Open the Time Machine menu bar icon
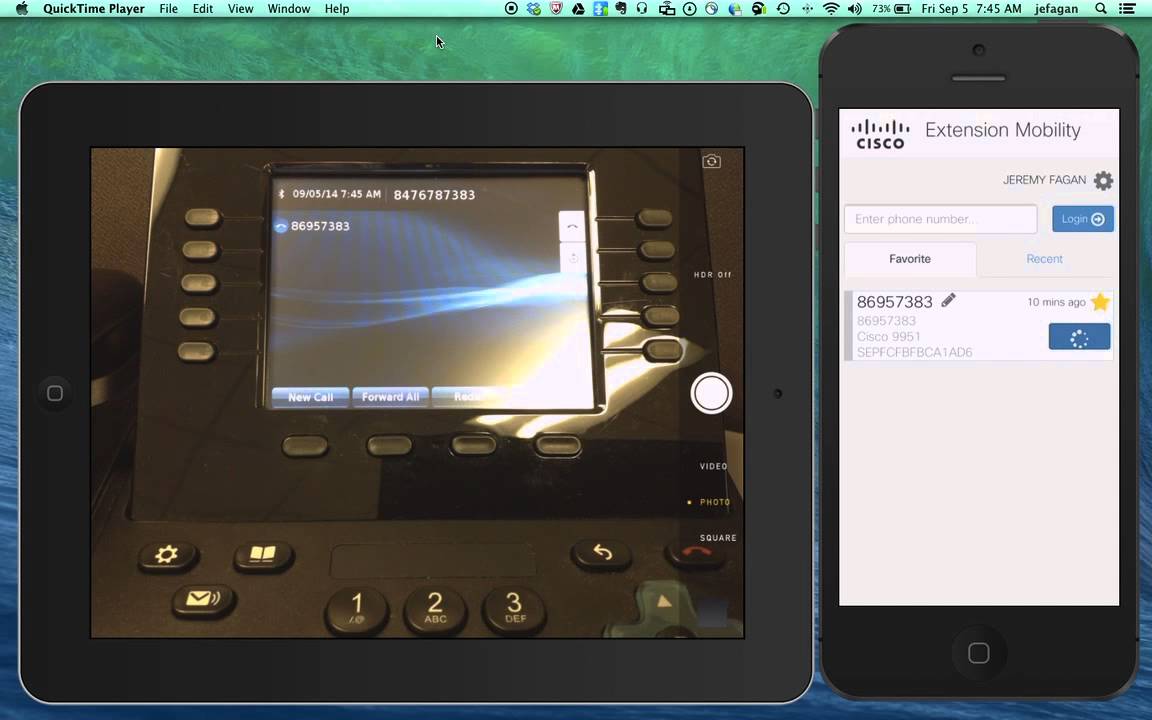The width and height of the screenshot is (1152, 720). point(783,9)
